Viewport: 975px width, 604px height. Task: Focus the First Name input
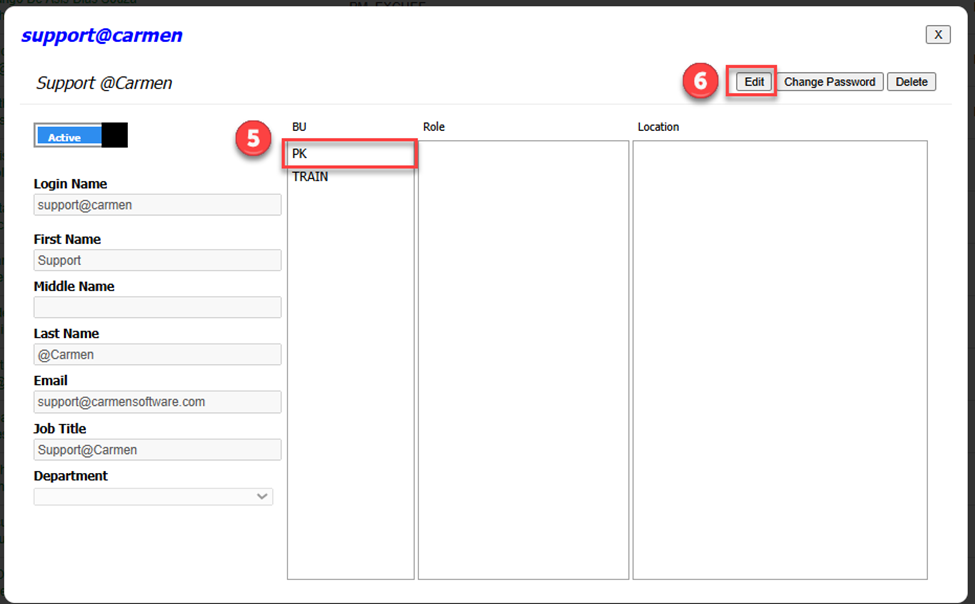point(157,260)
